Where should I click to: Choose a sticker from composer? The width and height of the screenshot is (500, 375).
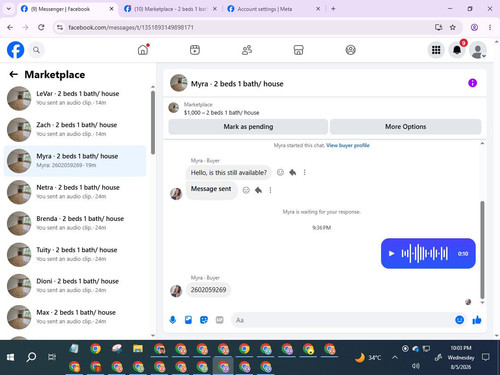coord(204,320)
